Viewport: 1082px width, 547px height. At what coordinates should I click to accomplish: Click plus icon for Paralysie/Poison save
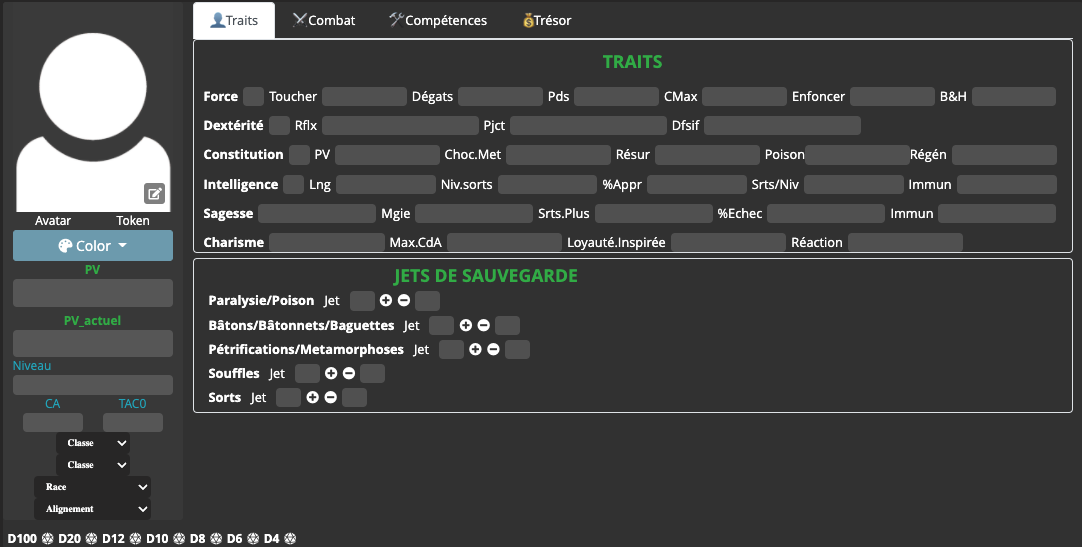click(386, 300)
